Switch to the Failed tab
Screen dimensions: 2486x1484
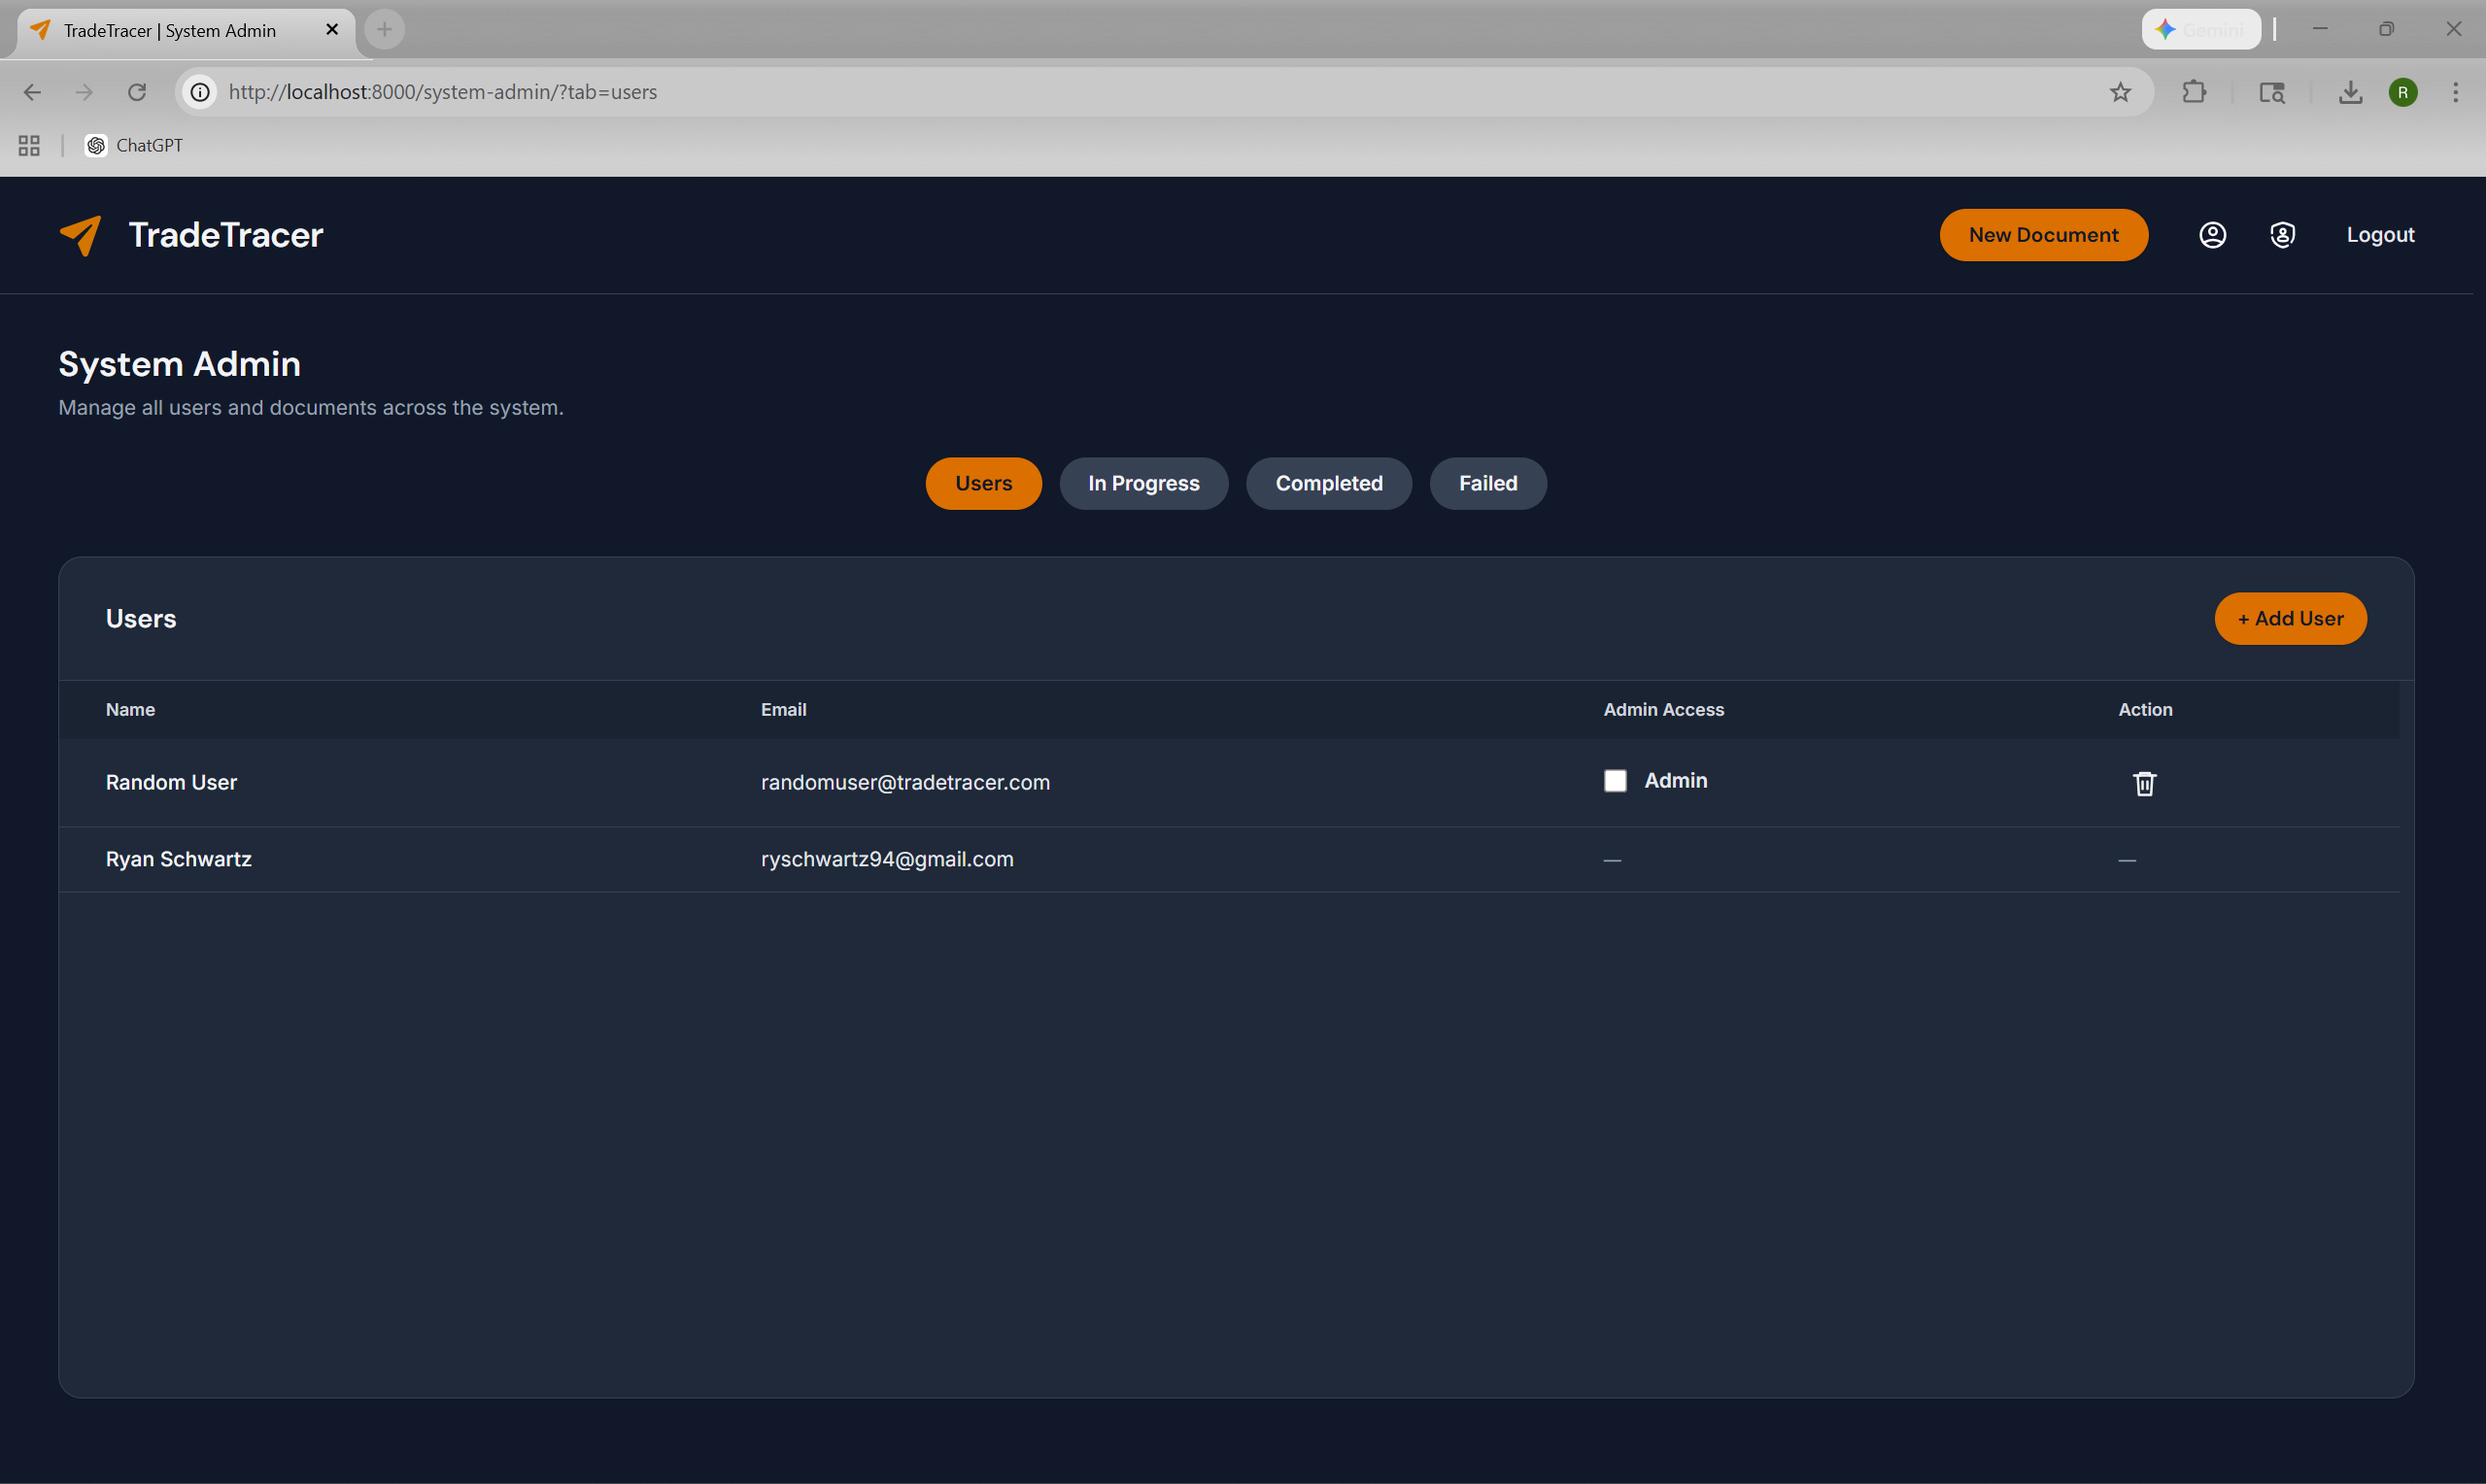(1487, 484)
